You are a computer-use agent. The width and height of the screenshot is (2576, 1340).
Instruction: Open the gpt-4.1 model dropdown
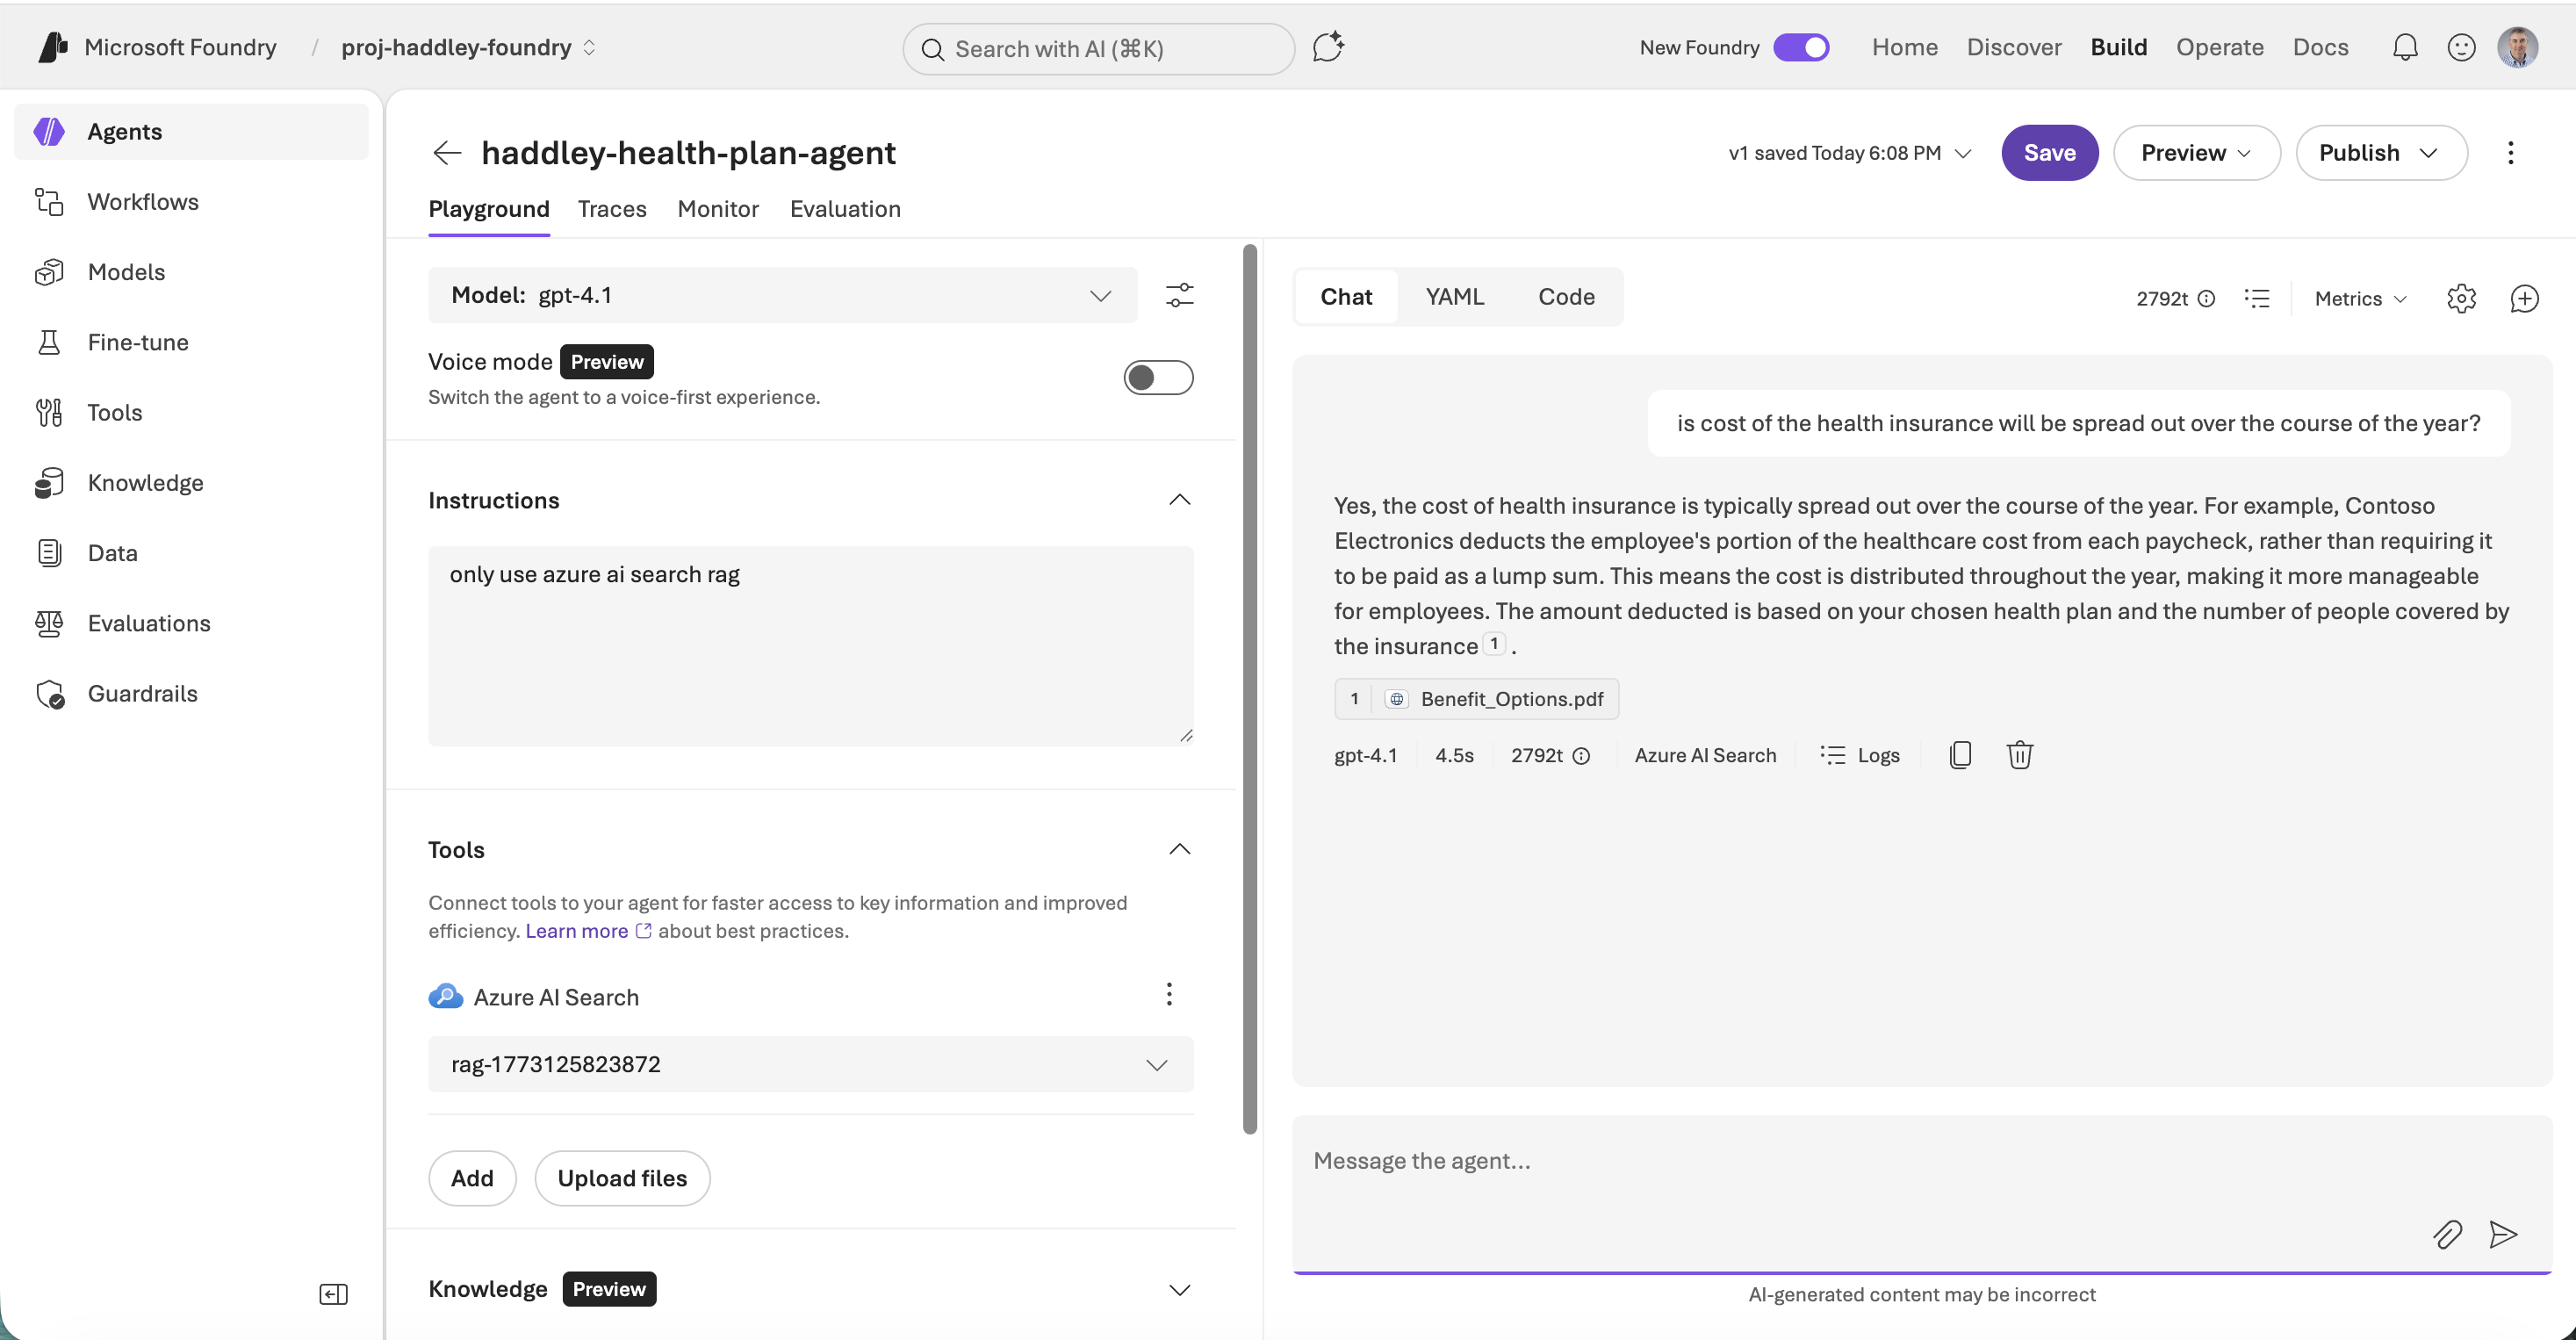point(1101,295)
